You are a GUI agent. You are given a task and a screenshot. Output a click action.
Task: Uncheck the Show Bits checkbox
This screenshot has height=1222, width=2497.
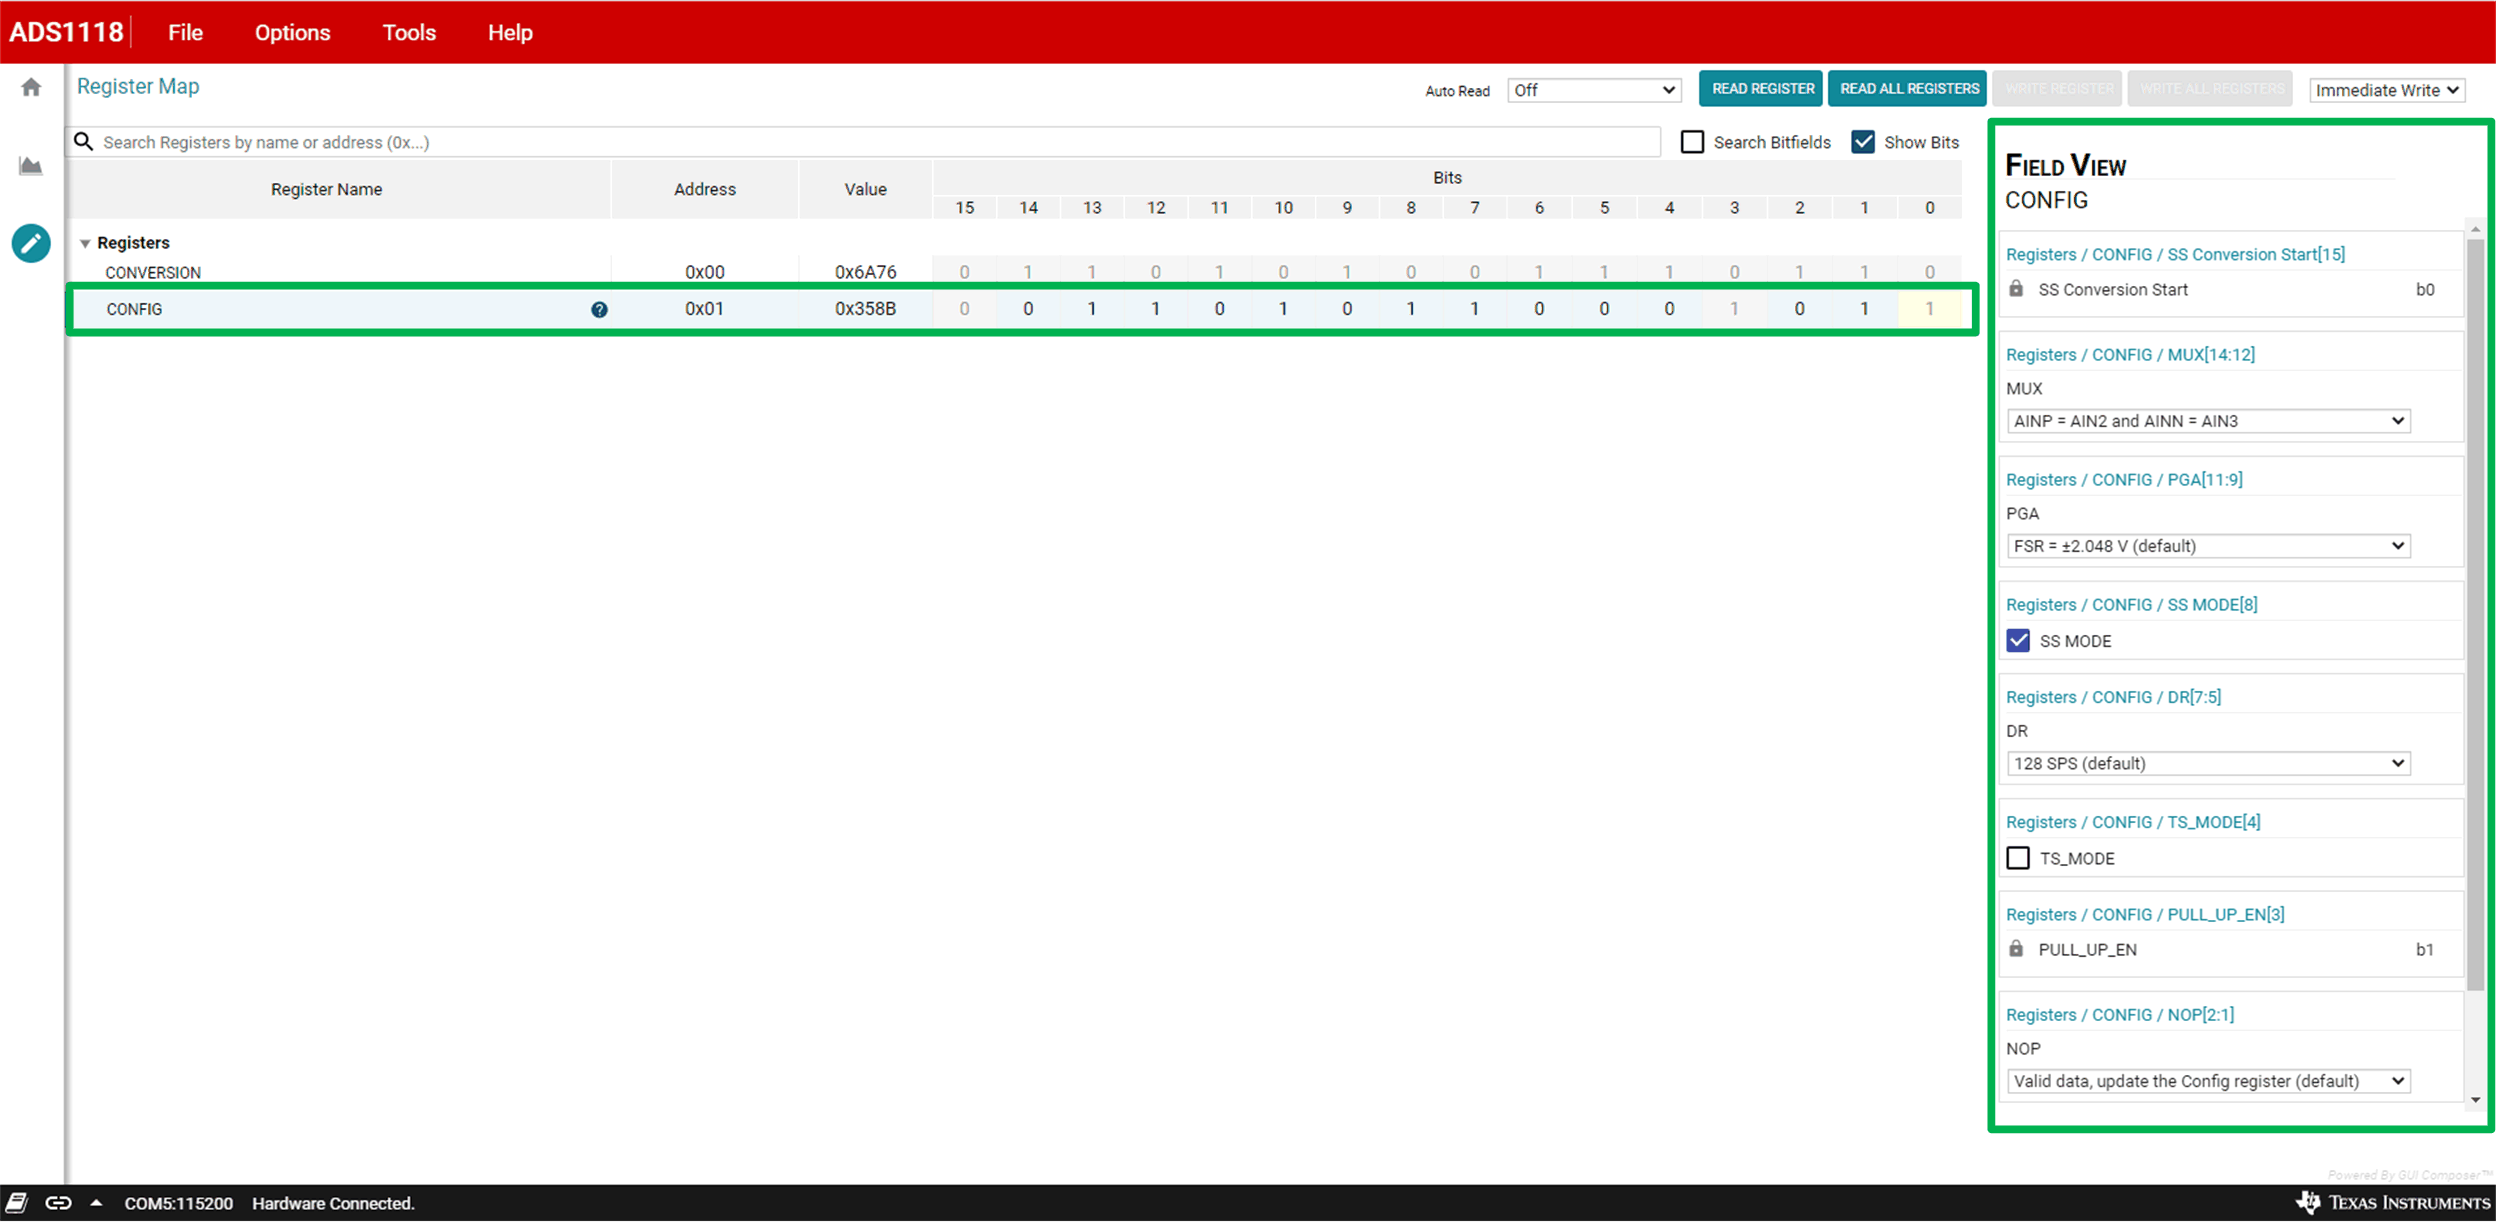[1863, 142]
